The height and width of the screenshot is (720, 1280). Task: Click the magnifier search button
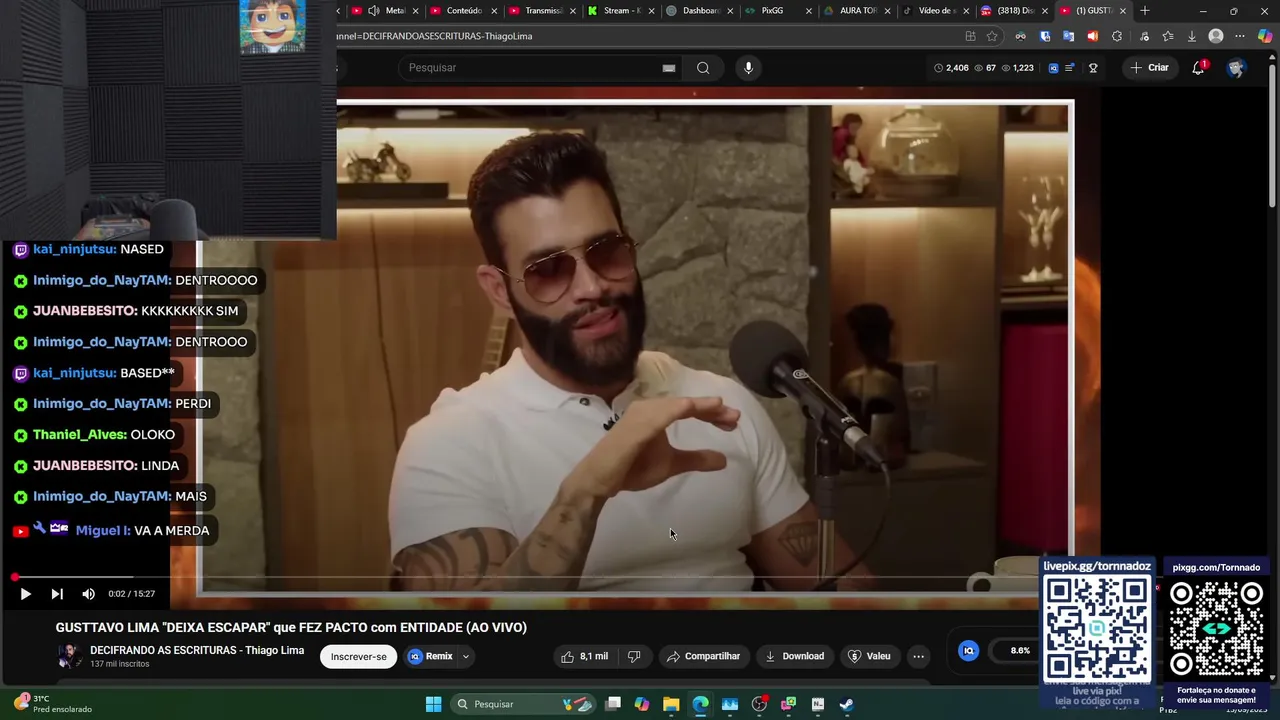703,68
